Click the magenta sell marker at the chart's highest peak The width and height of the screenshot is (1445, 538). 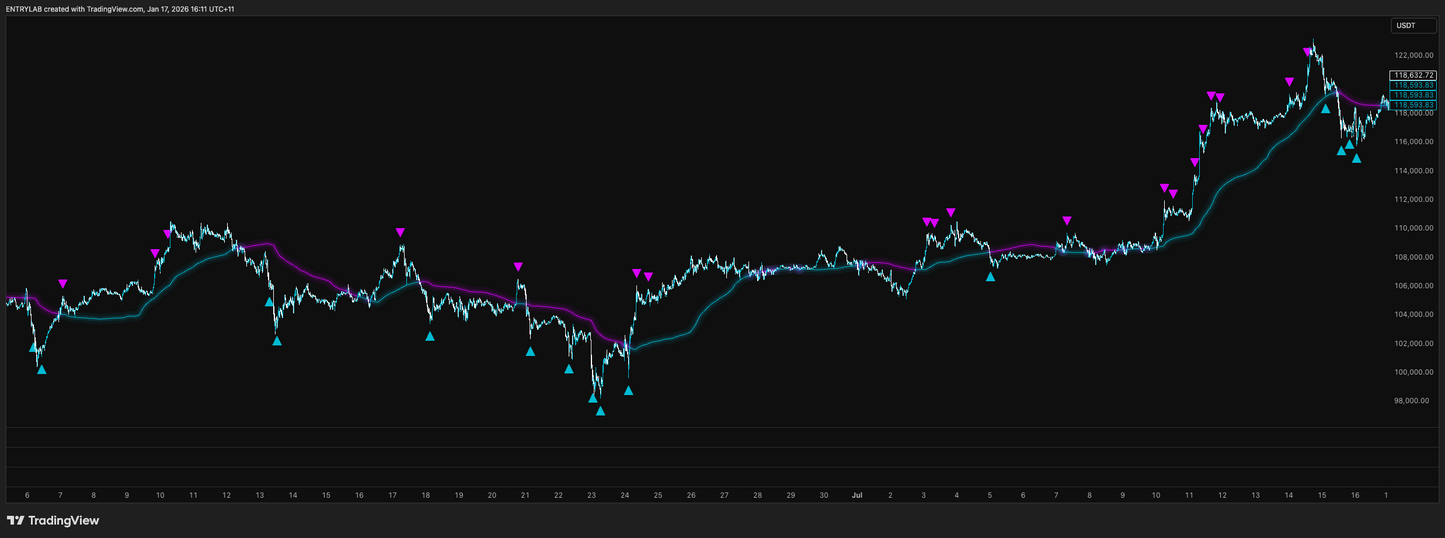pos(1308,53)
